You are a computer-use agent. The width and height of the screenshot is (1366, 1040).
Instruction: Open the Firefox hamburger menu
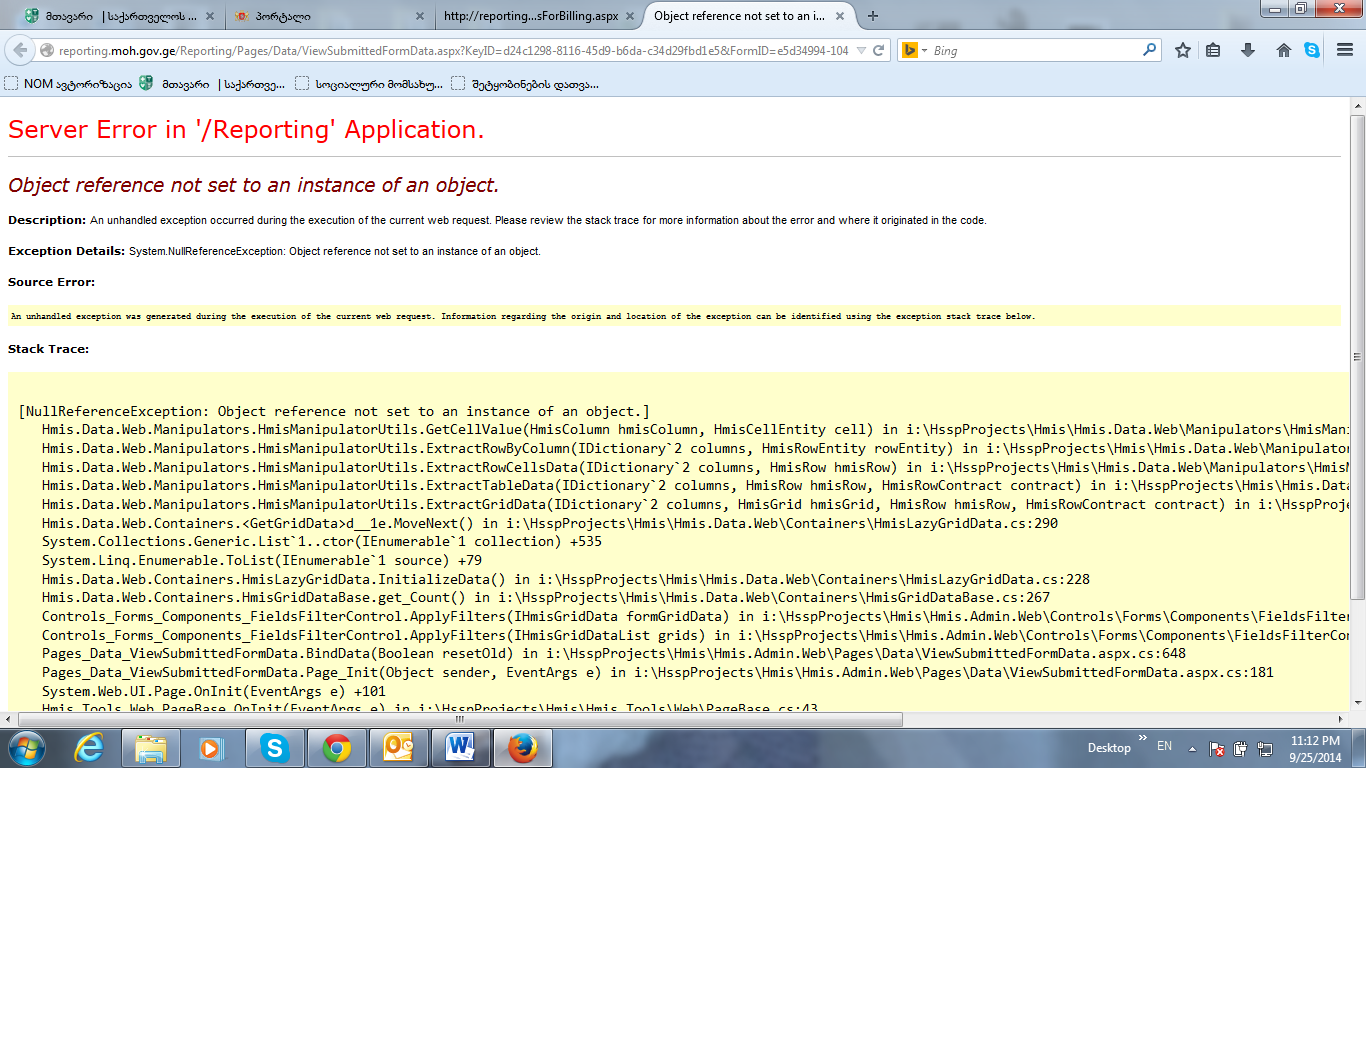pos(1345,50)
